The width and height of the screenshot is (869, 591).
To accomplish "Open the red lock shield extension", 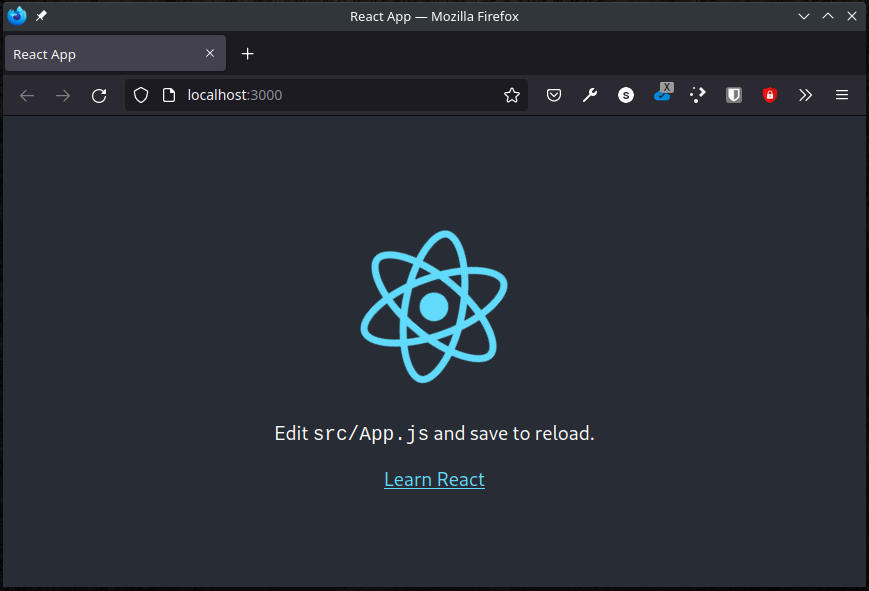I will click(770, 95).
